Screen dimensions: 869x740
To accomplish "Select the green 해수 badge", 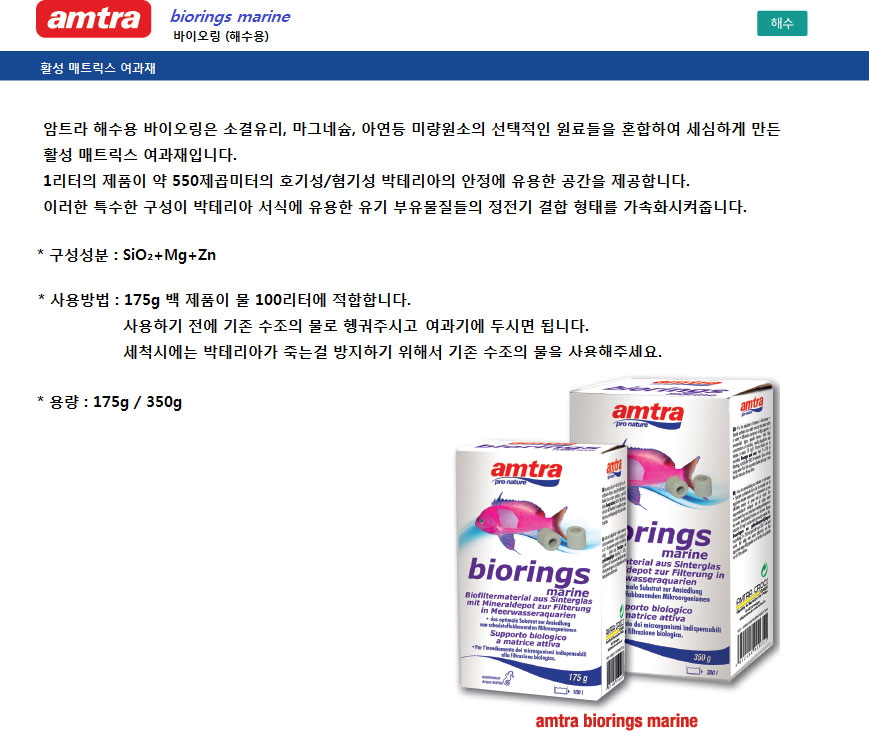I will (x=782, y=23).
